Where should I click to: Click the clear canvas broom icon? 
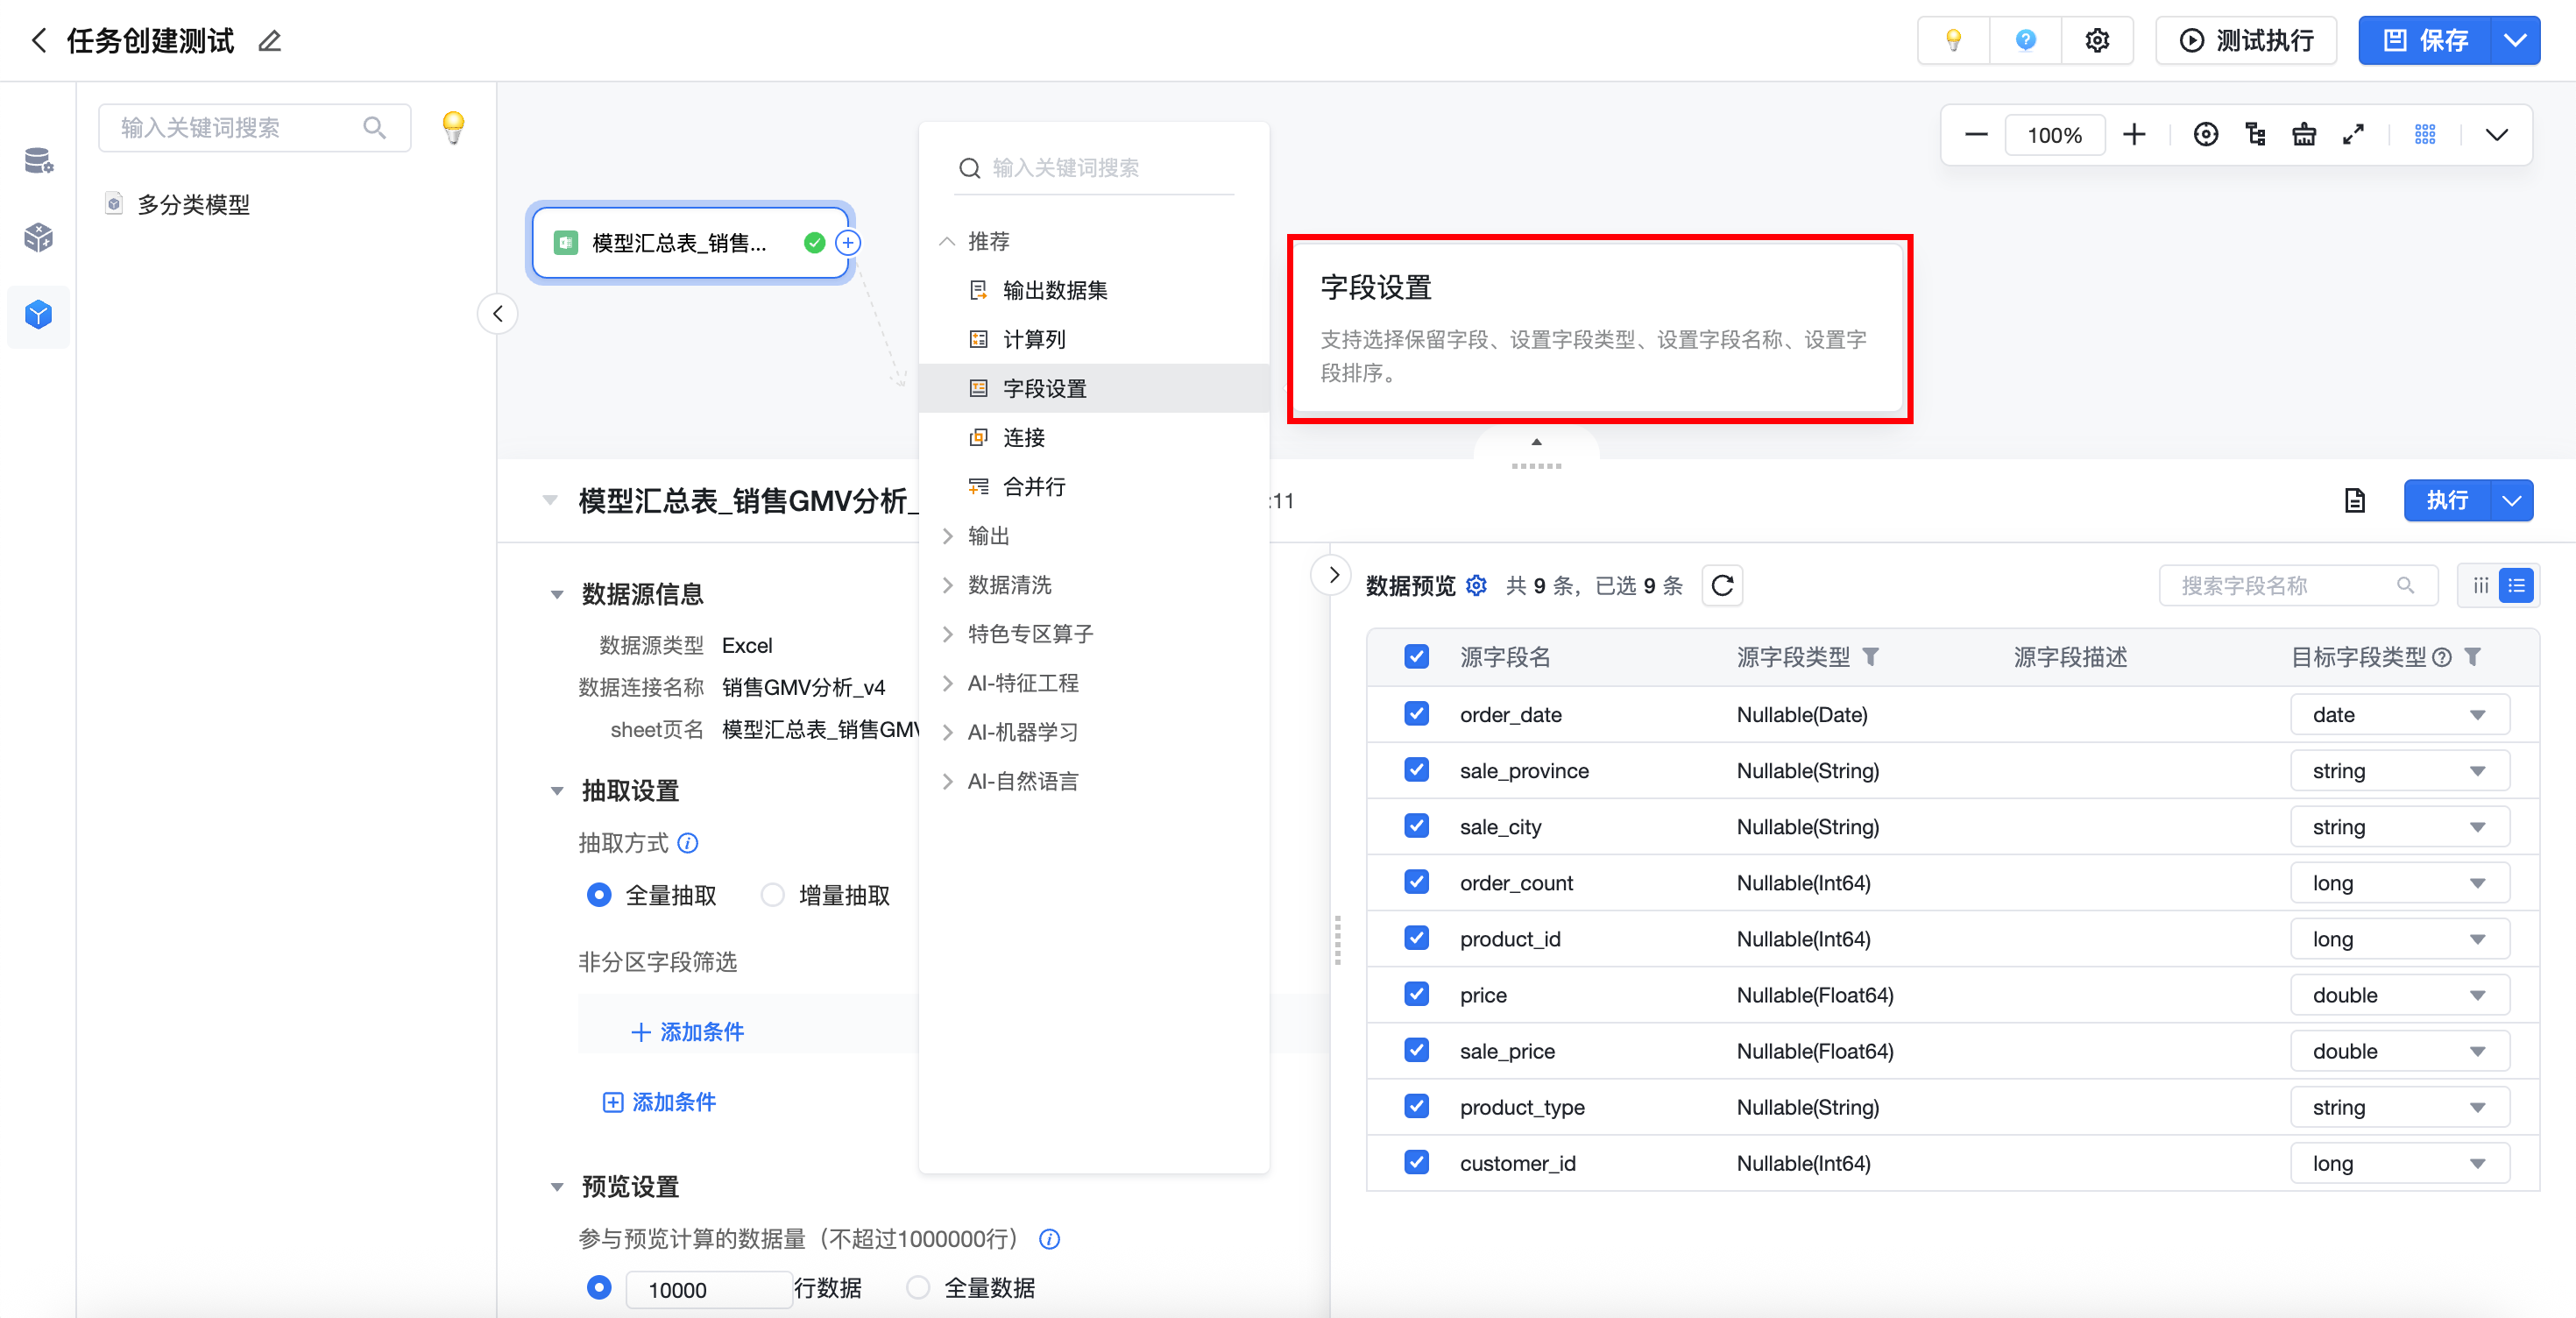(2304, 135)
